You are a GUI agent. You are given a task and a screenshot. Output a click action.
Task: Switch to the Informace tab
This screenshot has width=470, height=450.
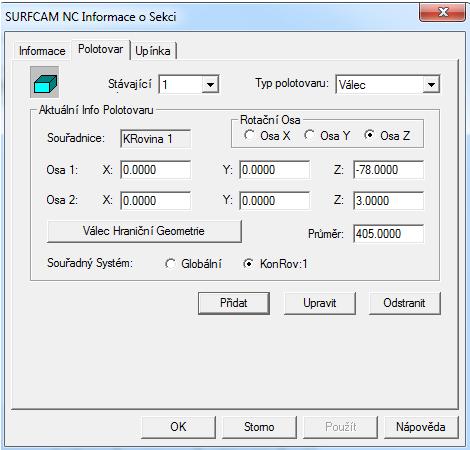tap(42, 51)
